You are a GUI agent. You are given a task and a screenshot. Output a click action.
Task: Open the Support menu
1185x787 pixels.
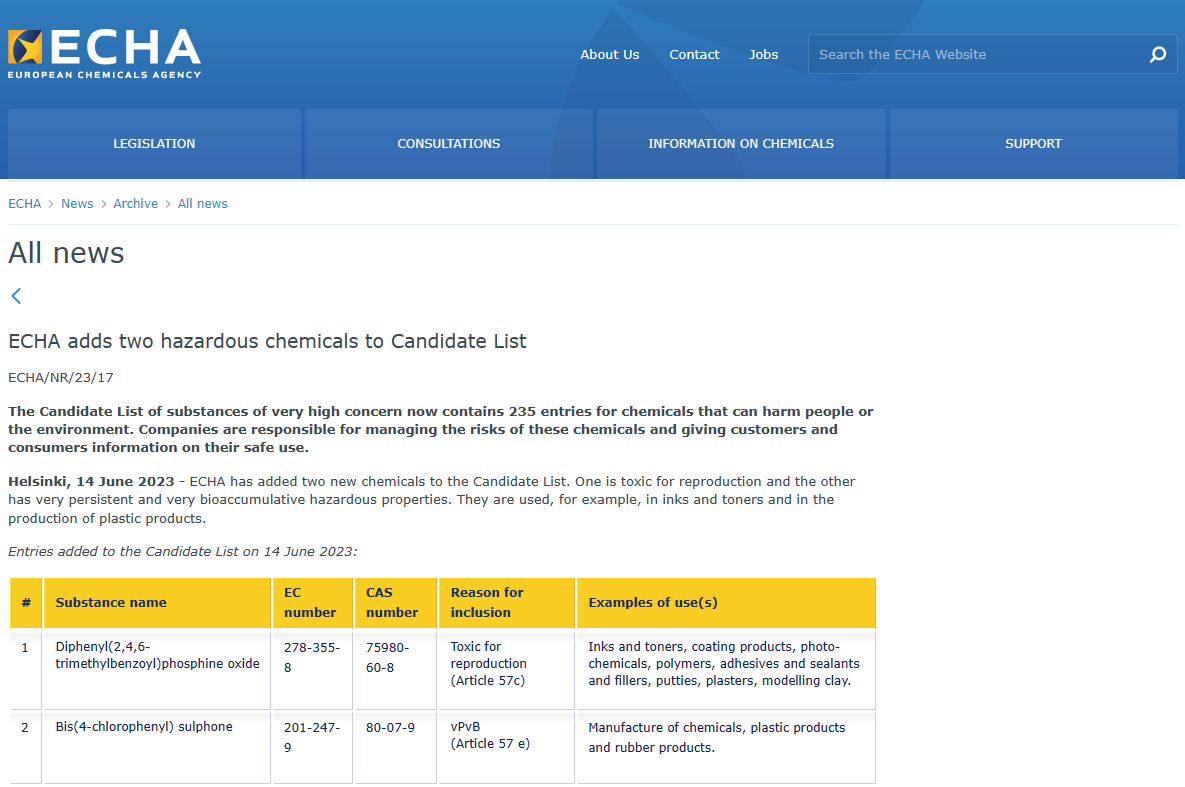tap(1033, 144)
